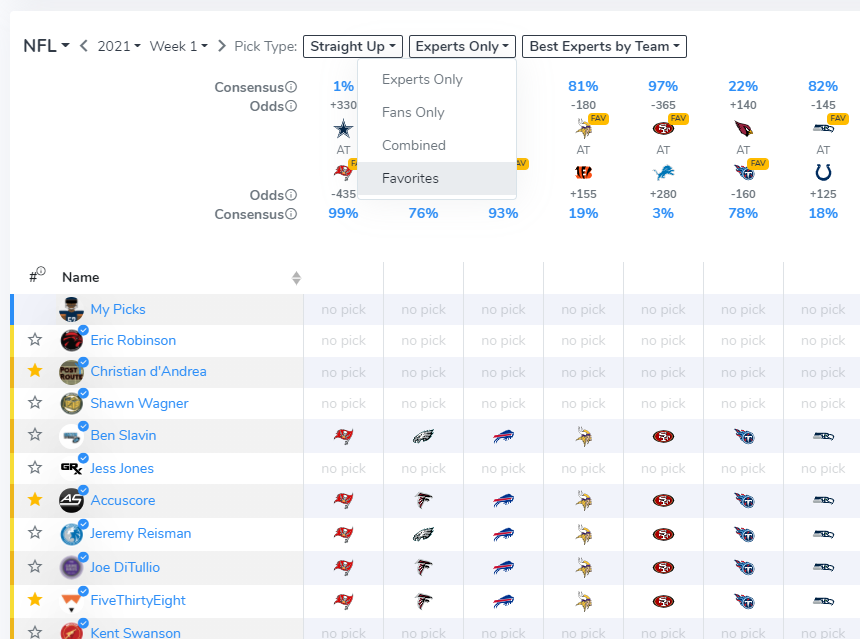This screenshot has height=639, width=860.
Task: Click the 99% Buccaneers consensus
Action: click(343, 213)
